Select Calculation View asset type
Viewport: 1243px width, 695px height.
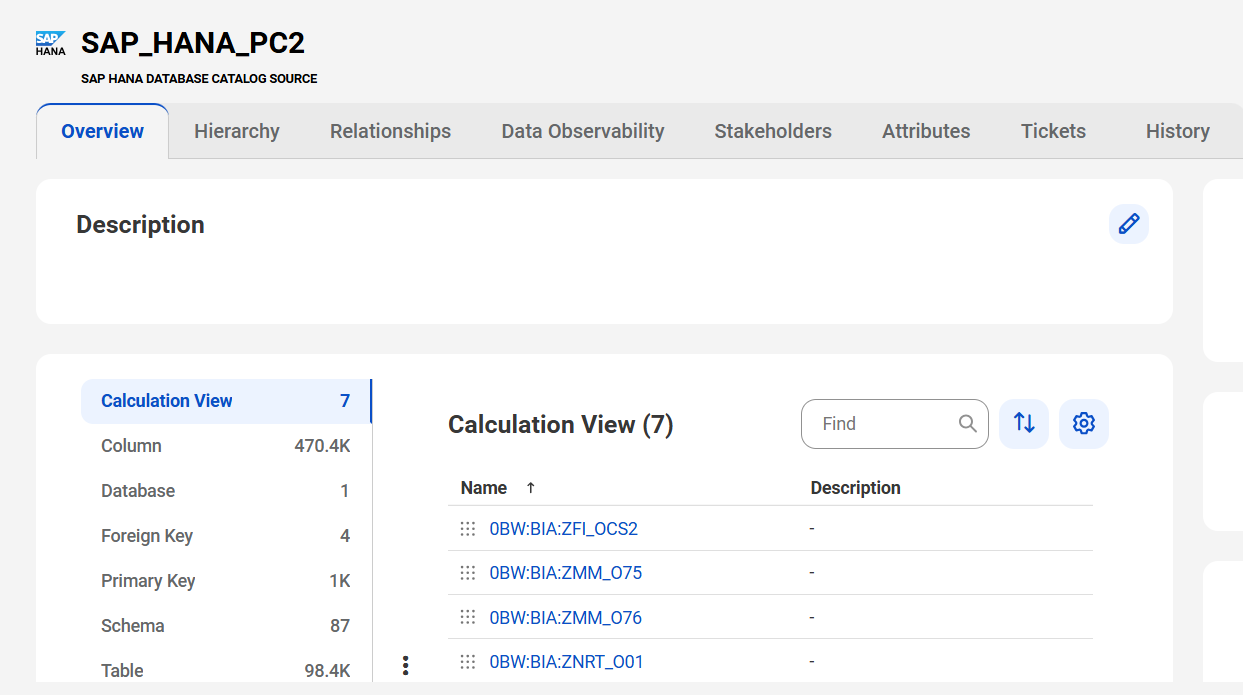[x=226, y=401]
